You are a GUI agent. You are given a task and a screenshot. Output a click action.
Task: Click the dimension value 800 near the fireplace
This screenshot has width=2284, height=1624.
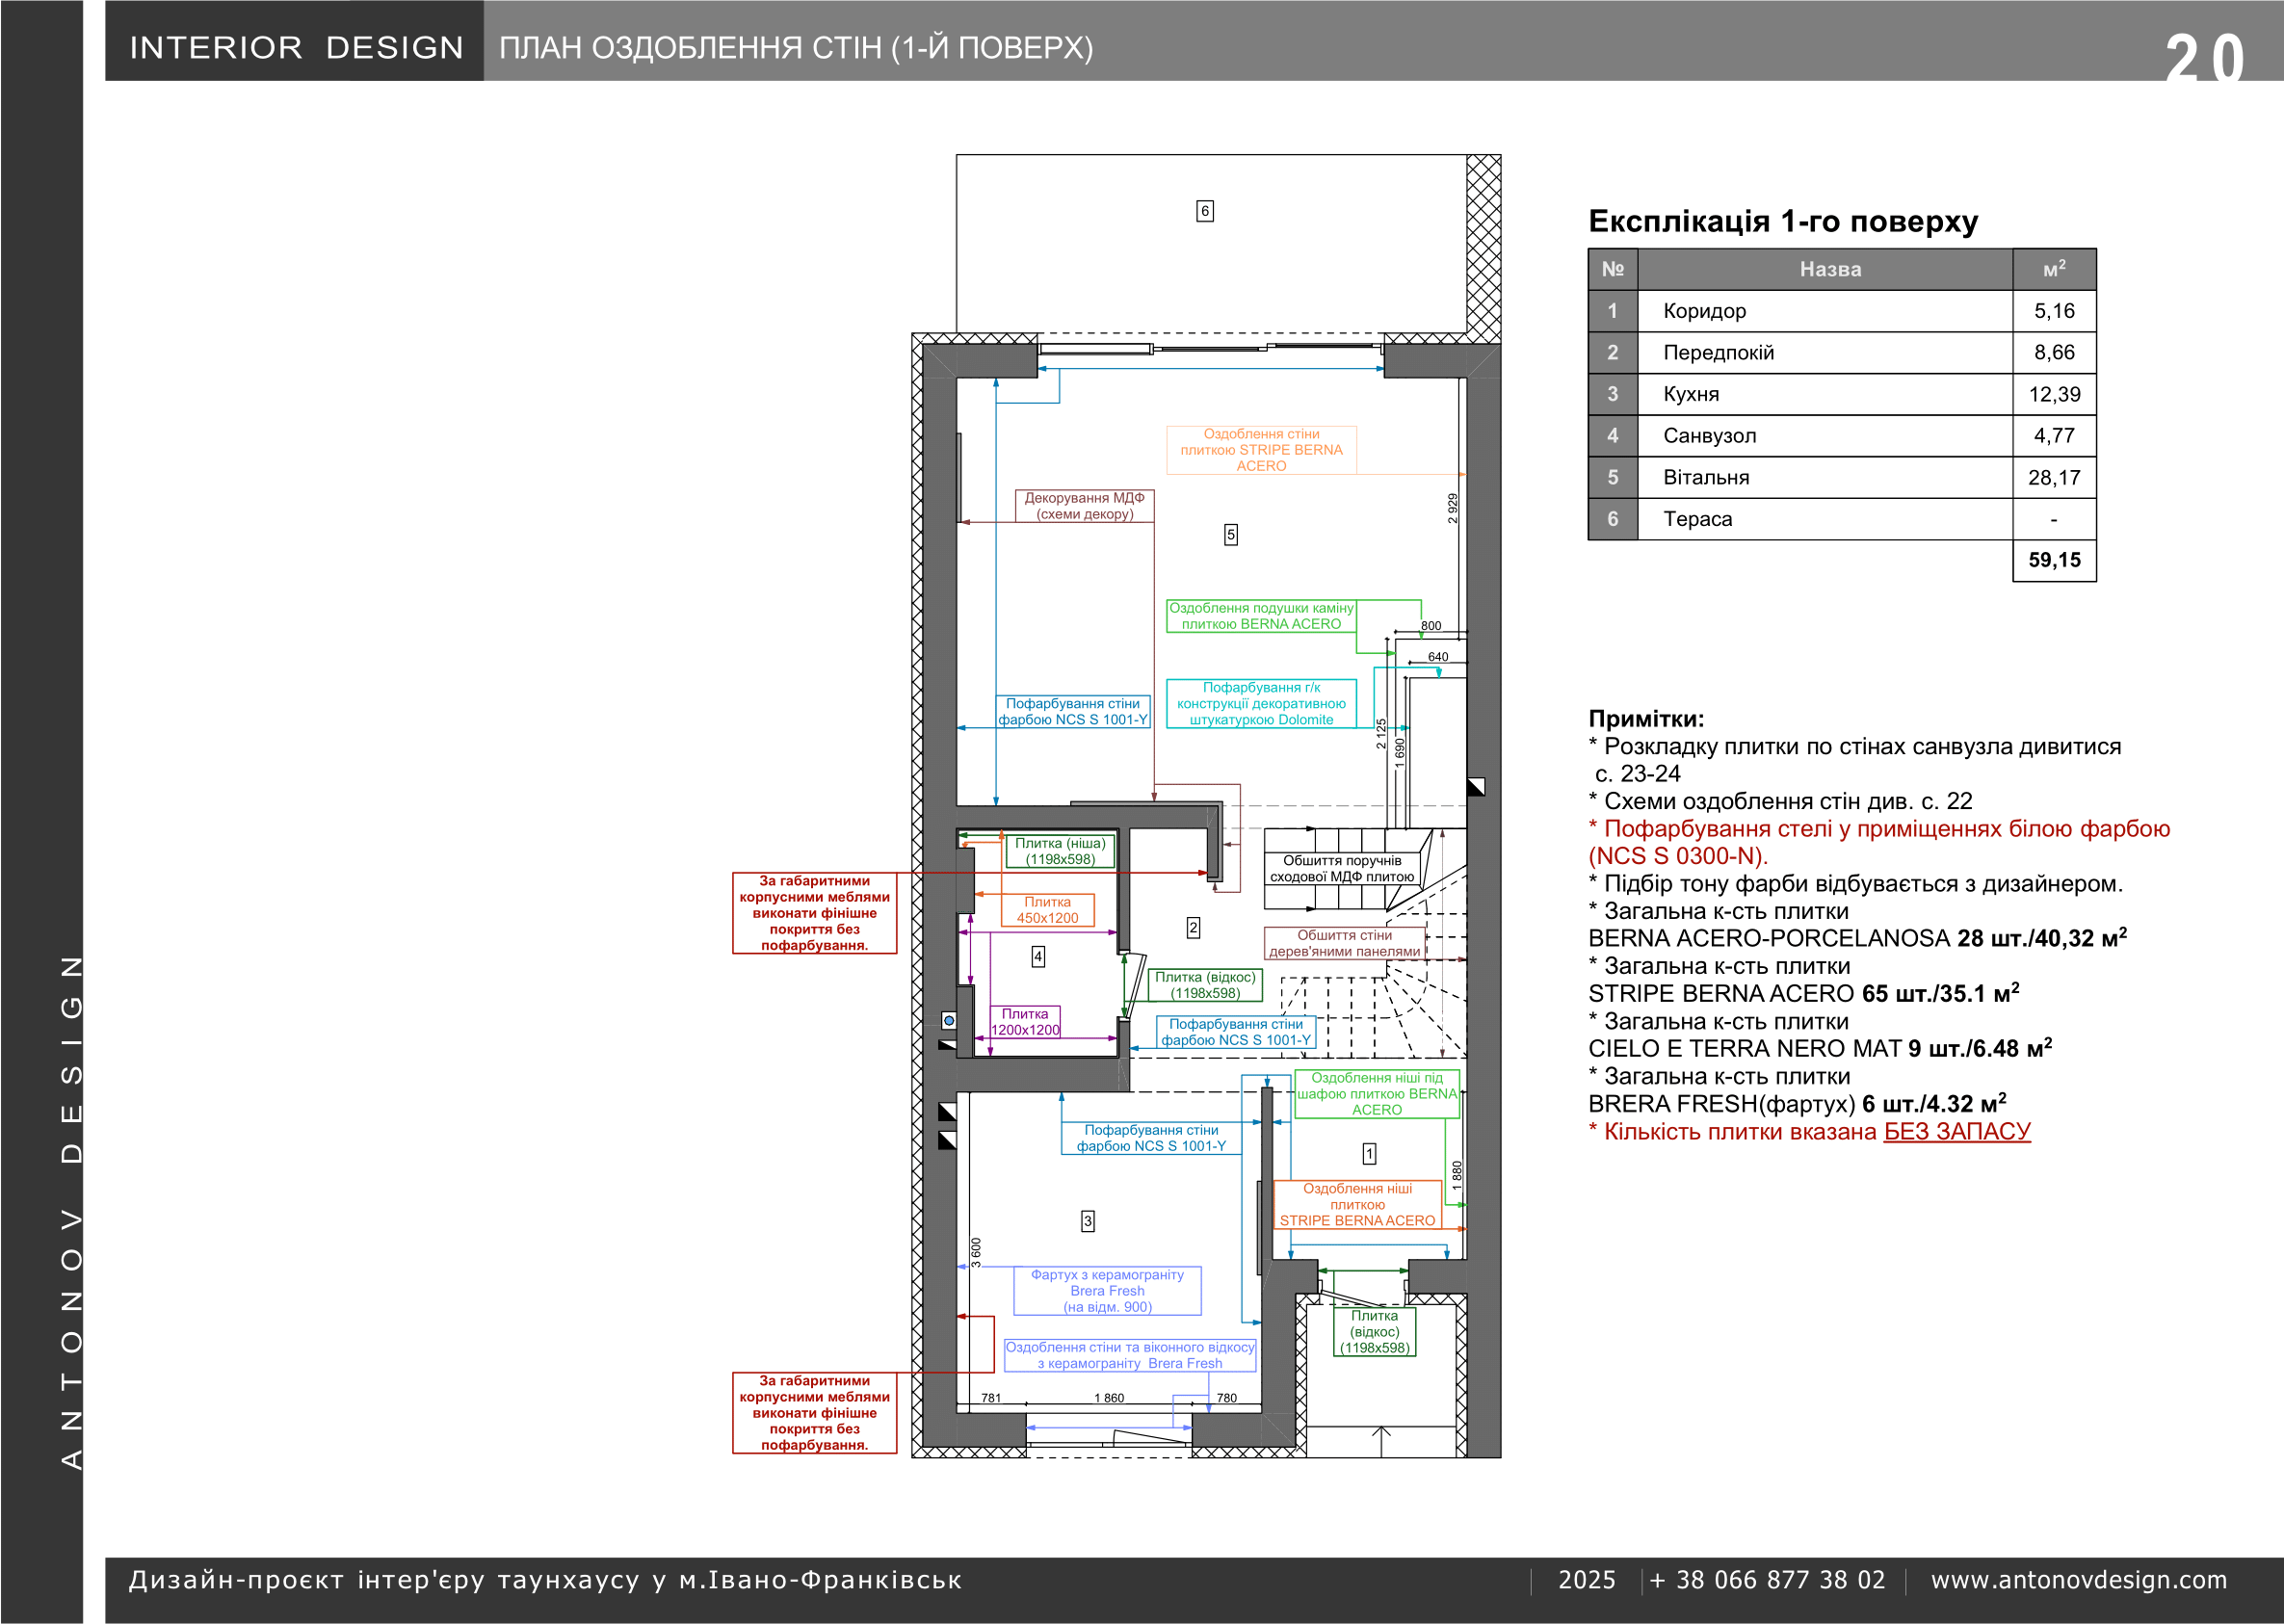pyautogui.click(x=1431, y=626)
